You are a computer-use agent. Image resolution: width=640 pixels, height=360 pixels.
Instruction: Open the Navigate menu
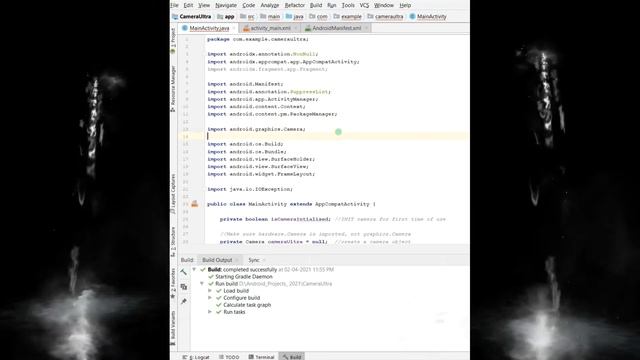[226, 5]
